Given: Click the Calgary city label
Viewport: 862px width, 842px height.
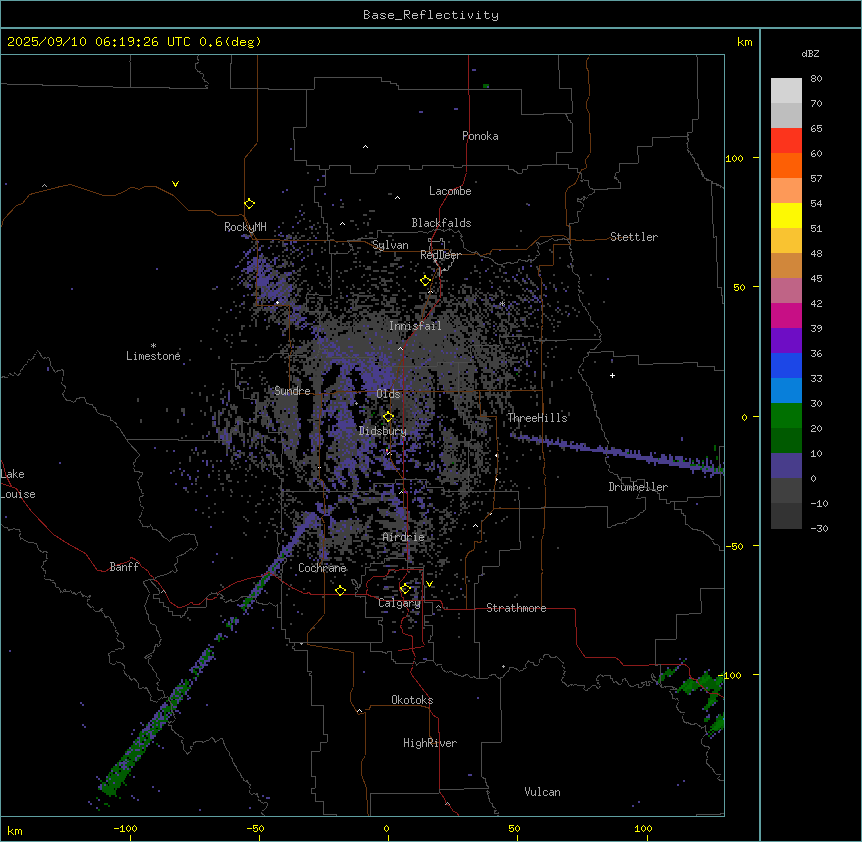Looking at the screenshot, I should (x=399, y=603).
